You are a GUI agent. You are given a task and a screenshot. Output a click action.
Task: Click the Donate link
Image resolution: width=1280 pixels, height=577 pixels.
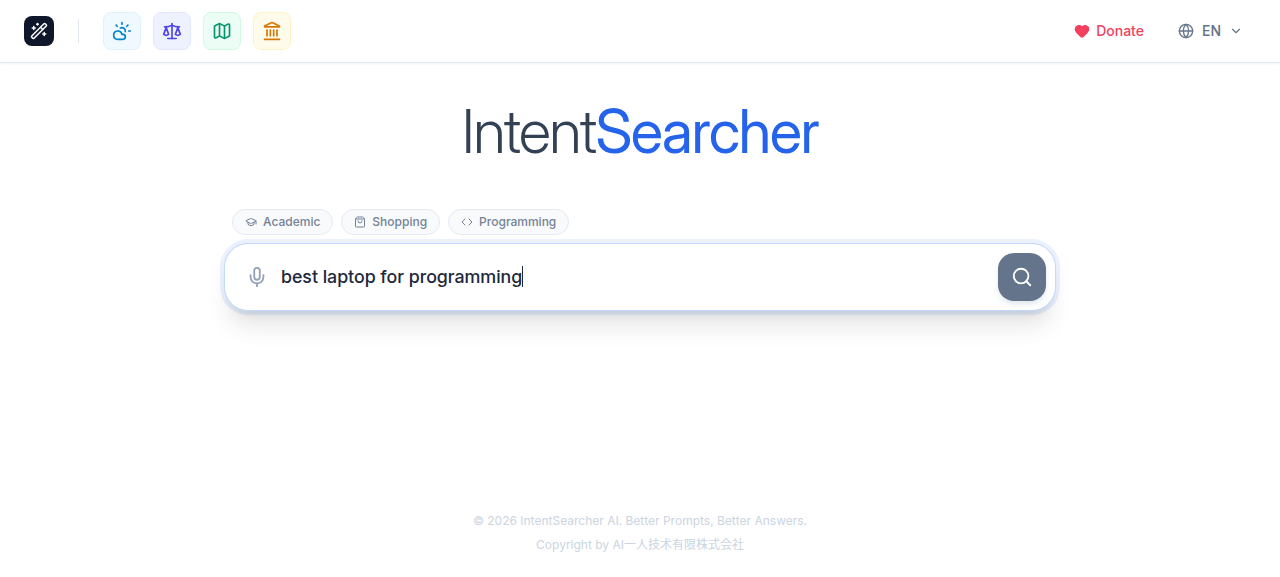[1119, 31]
